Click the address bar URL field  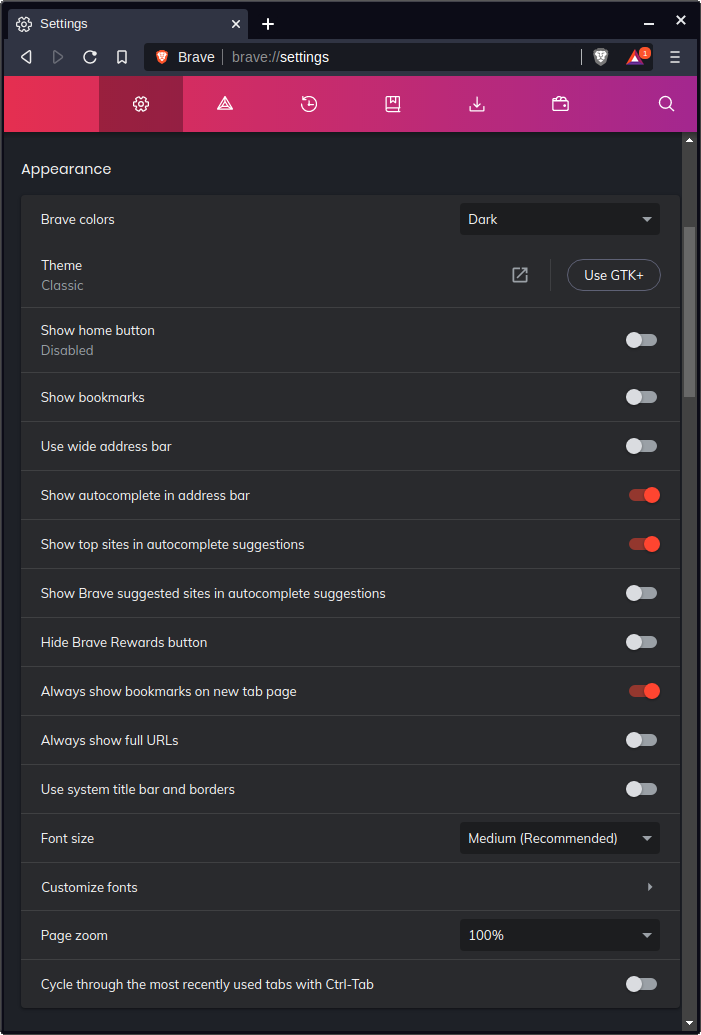(400, 57)
